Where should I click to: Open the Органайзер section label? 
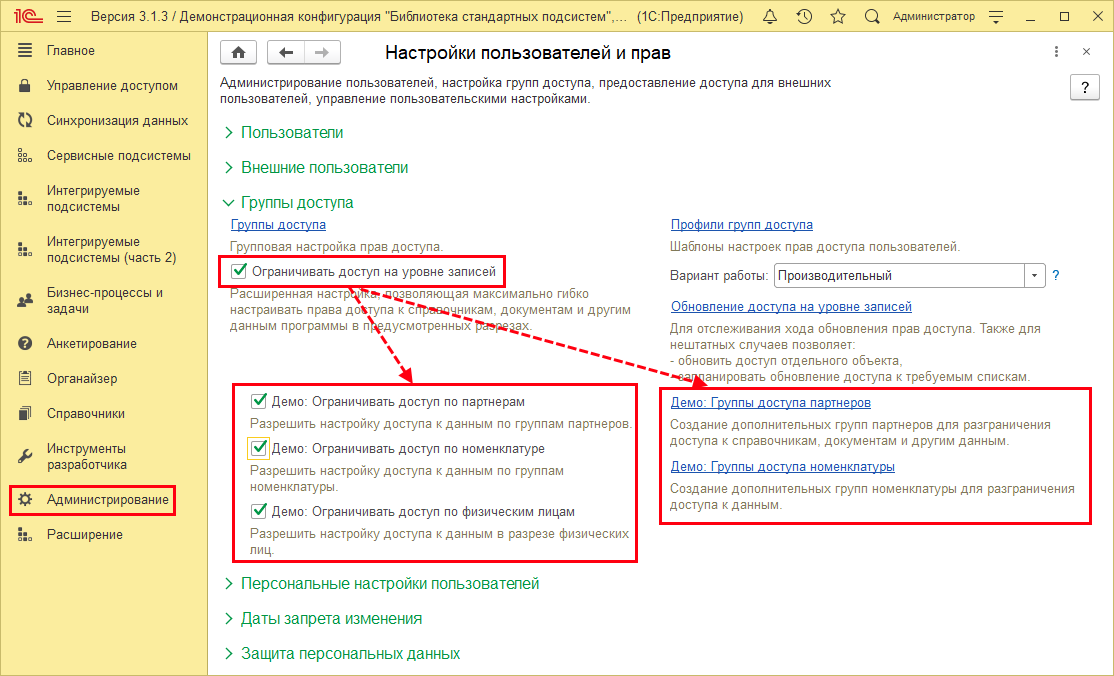[x=82, y=378]
